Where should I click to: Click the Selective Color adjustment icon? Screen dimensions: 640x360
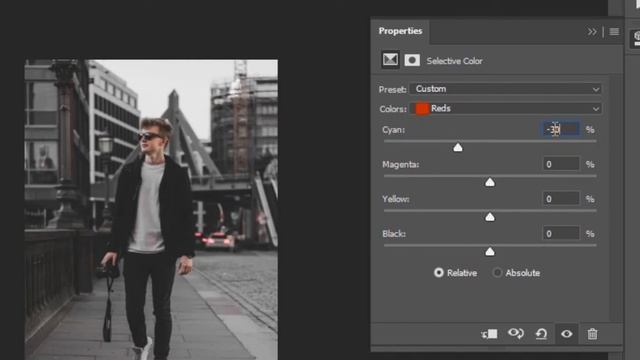[390, 60]
